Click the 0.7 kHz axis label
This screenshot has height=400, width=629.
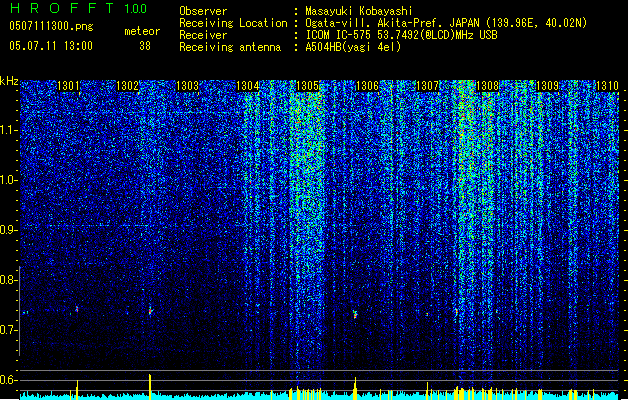point(8,330)
